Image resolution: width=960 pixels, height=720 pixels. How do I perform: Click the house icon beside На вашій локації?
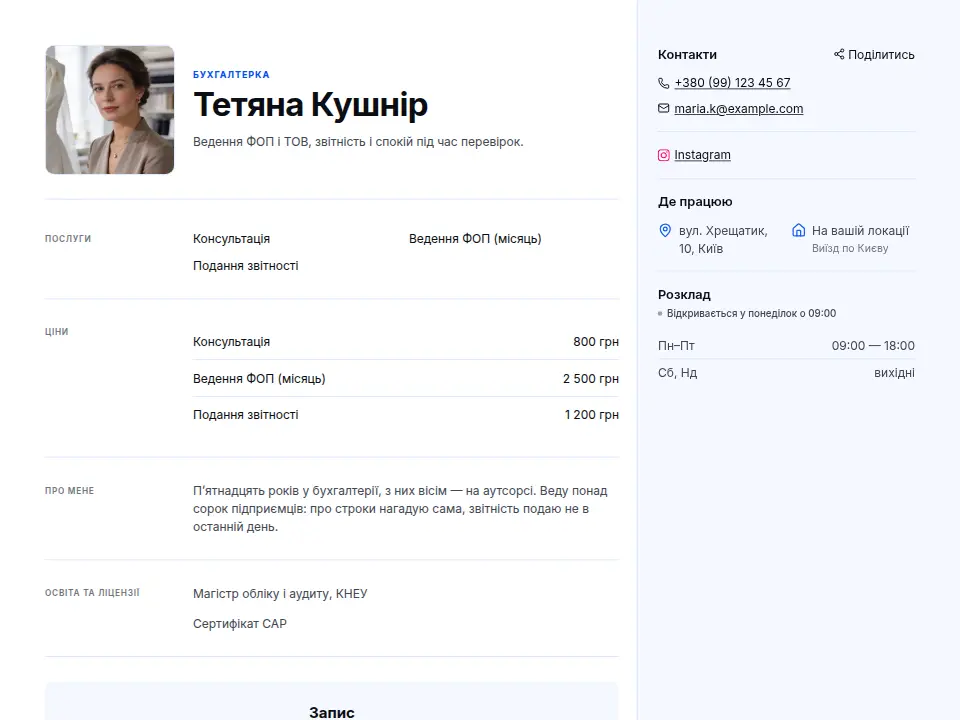798,230
